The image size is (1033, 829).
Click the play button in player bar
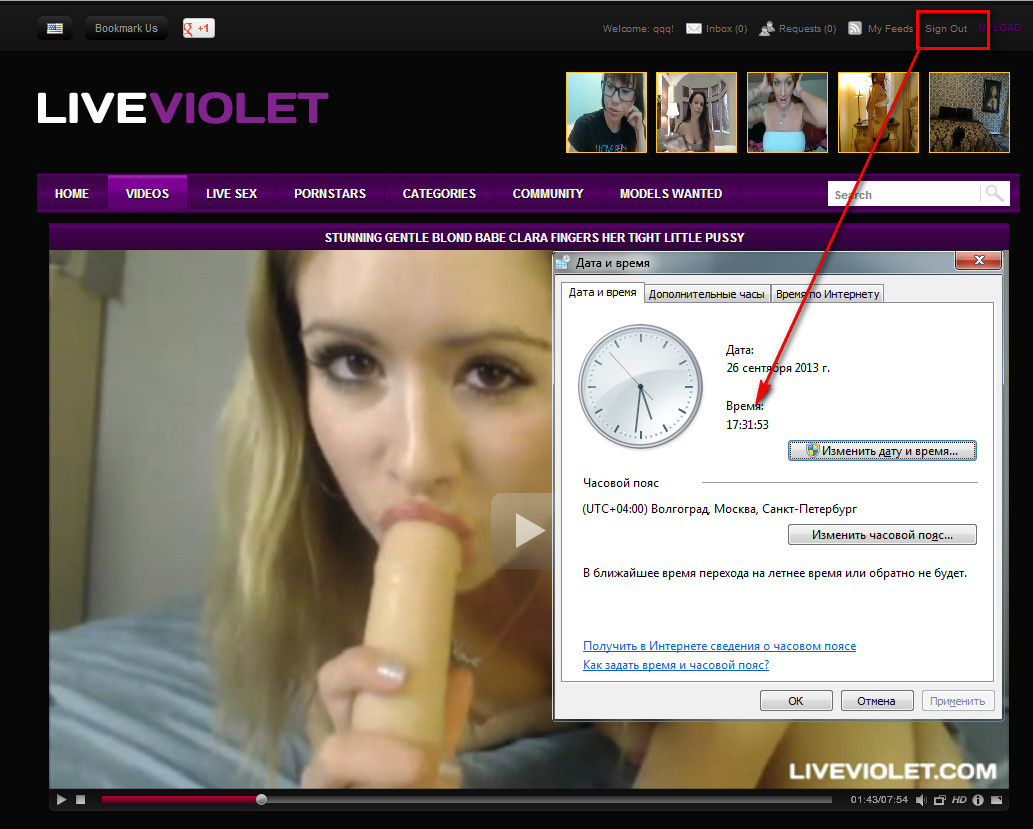[x=61, y=800]
